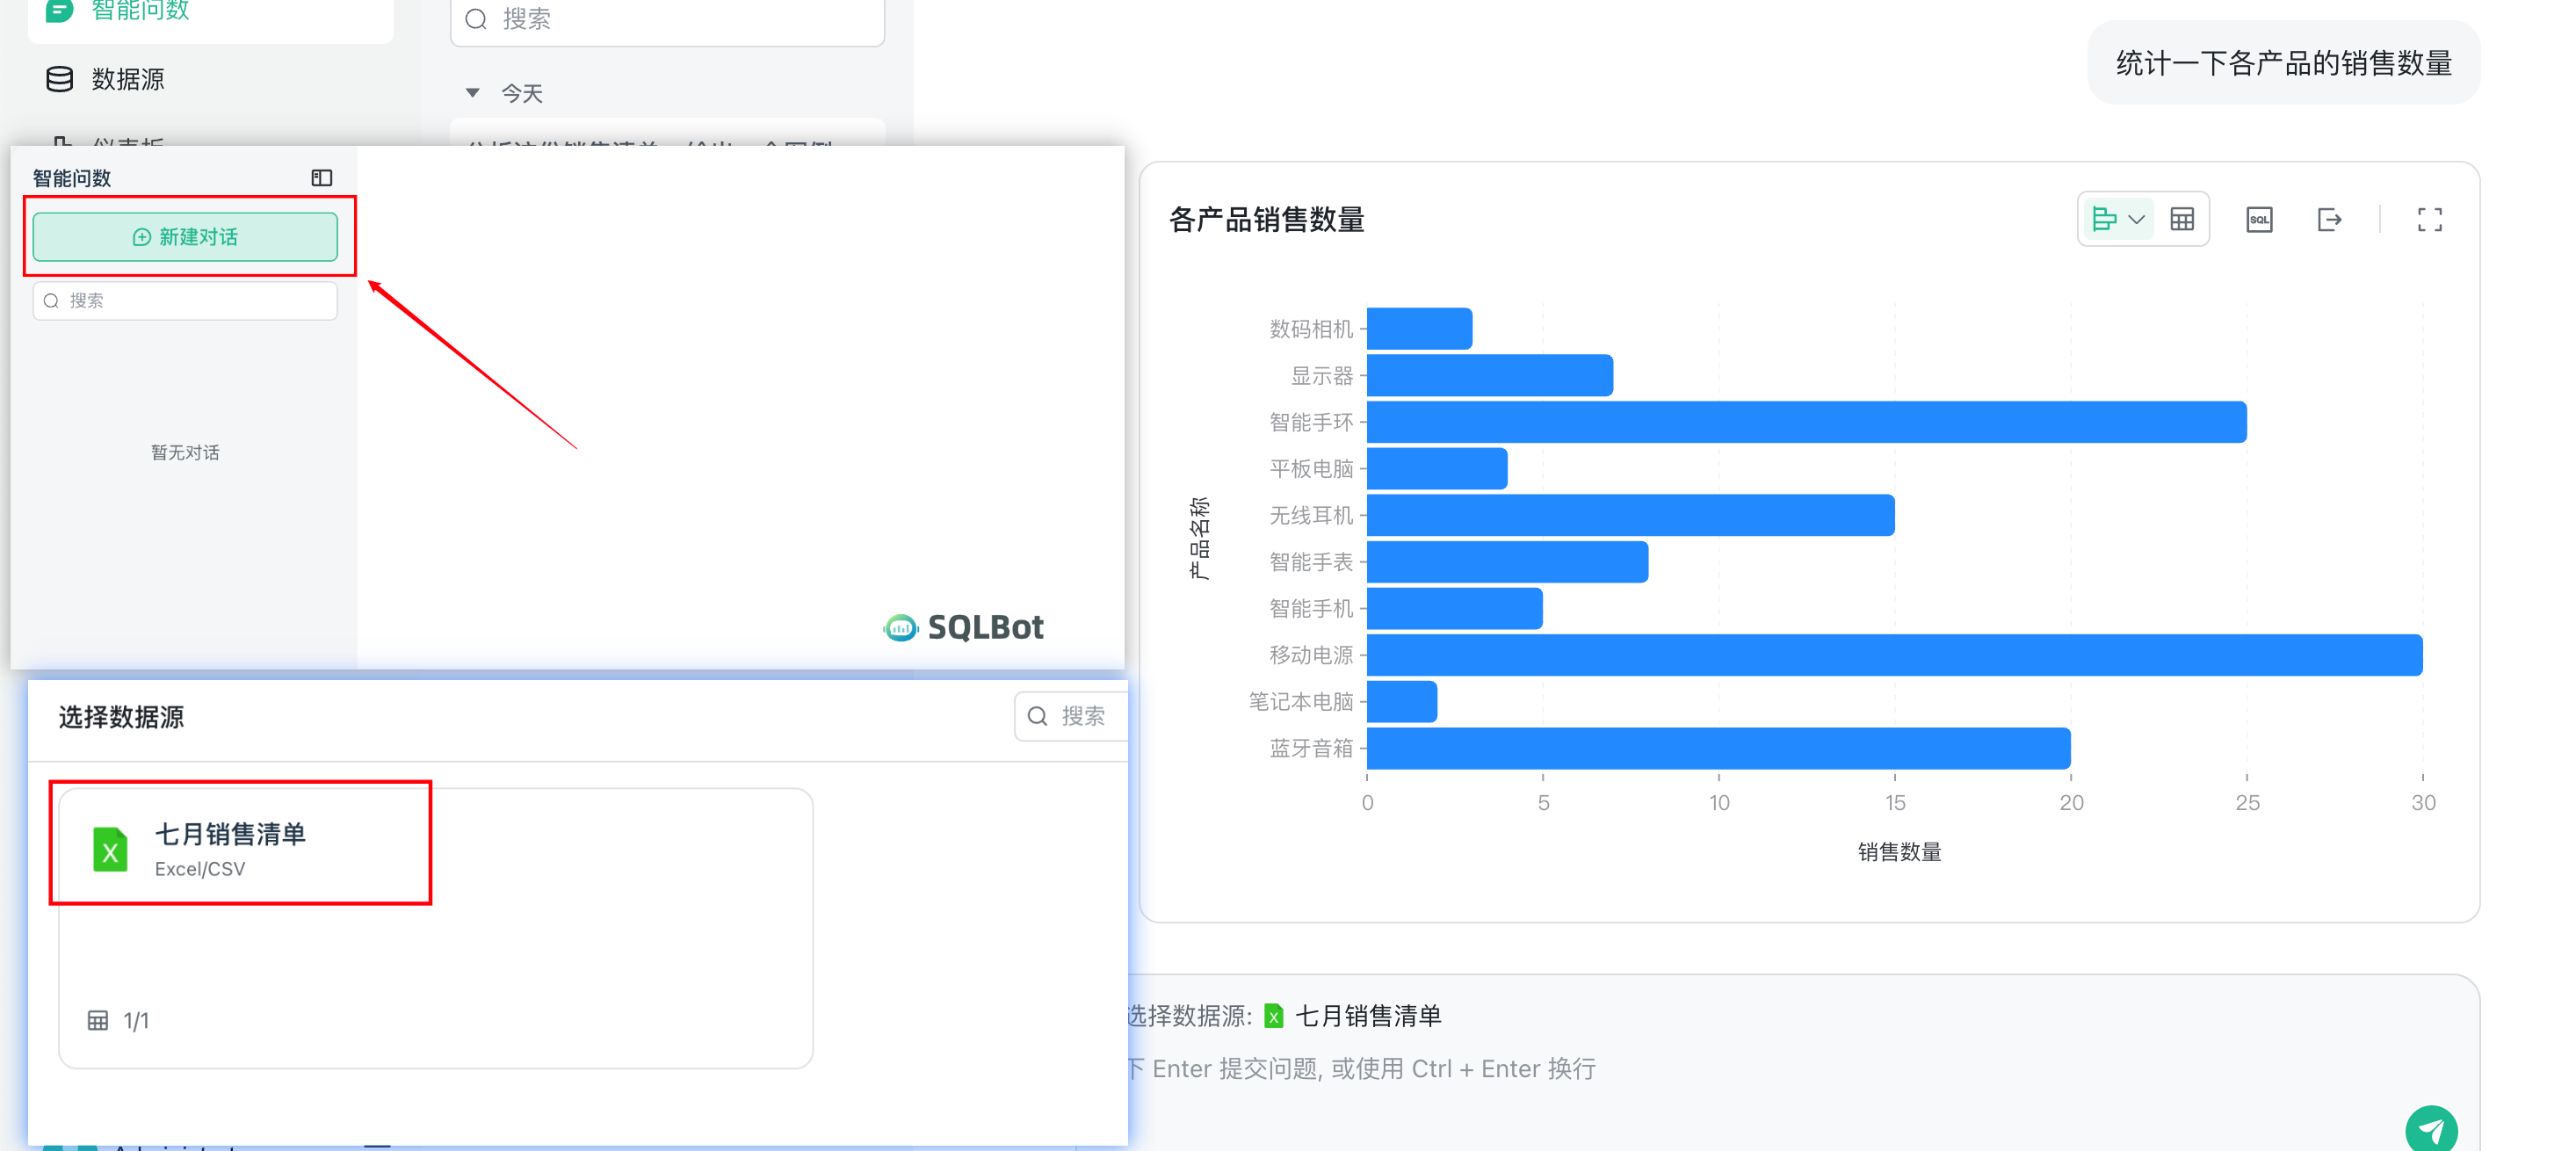Image resolution: width=2576 pixels, height=1151 pixels.
Task: Click the SQLBot logo
Action: click(x=963, y=627)
